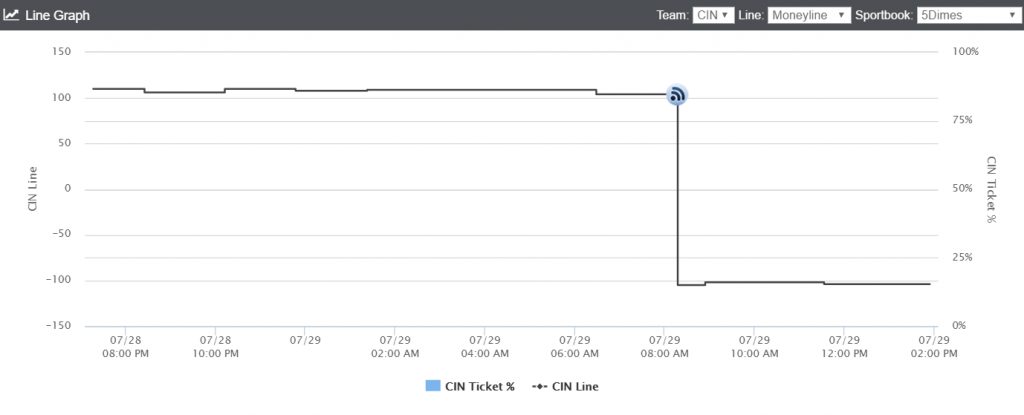
Task: Open the Team CIN dropdown
Action: point(714,15)
